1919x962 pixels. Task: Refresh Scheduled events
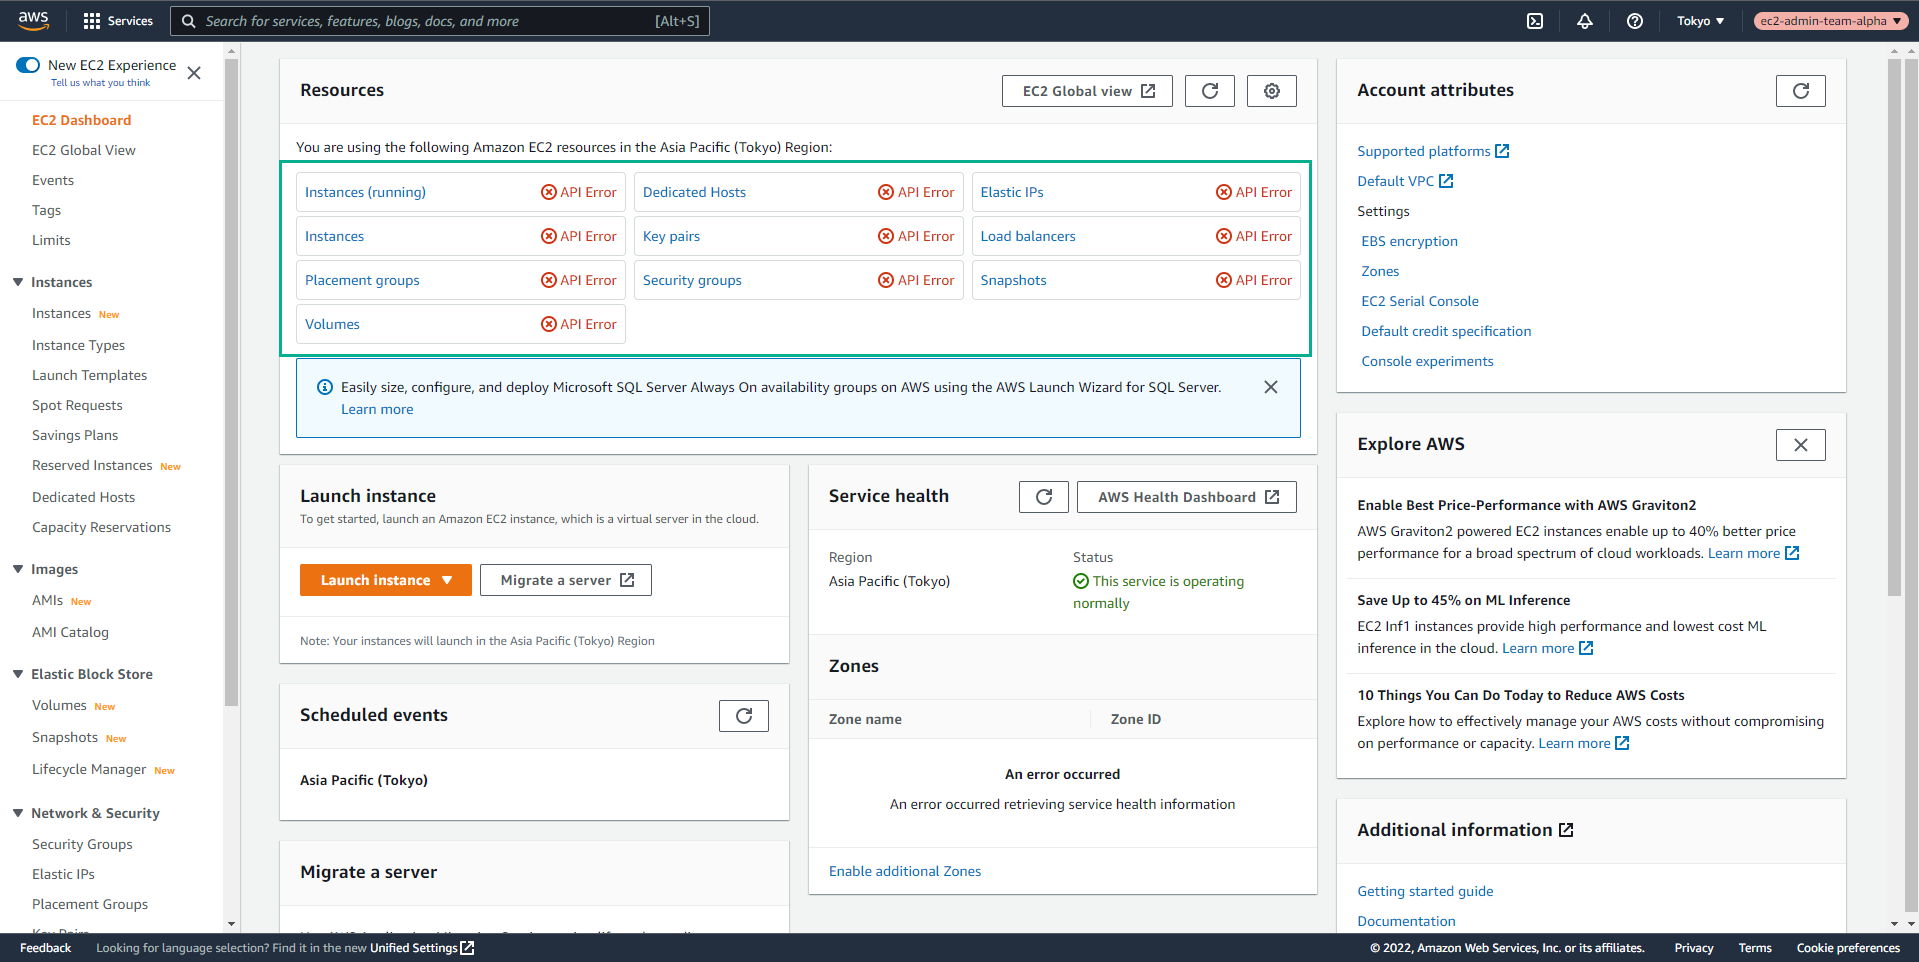[744, 716]
